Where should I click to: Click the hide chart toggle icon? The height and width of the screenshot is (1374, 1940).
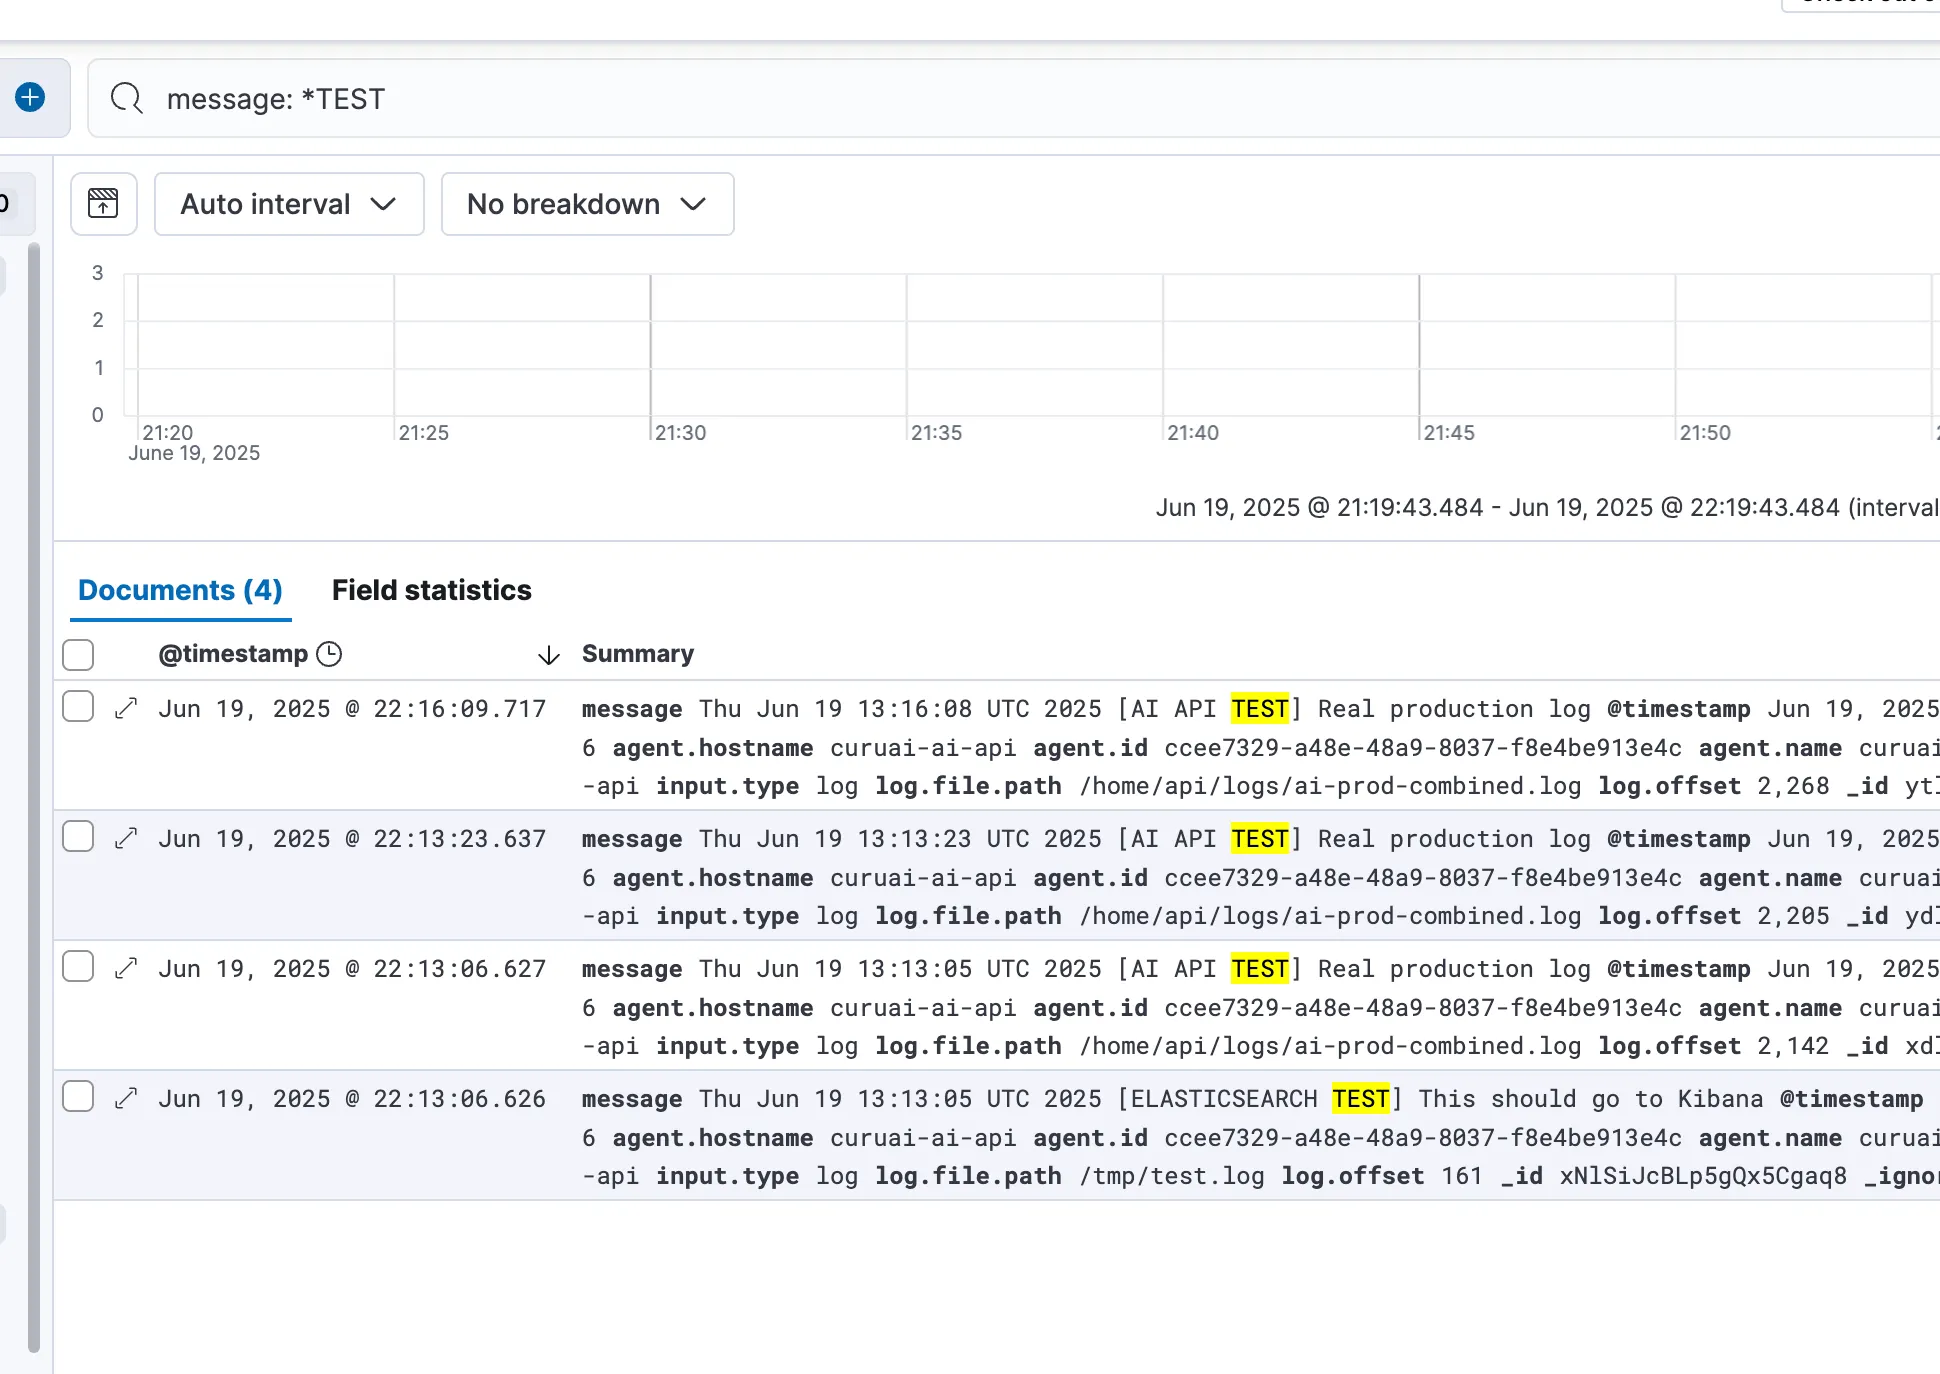point(103,204)
